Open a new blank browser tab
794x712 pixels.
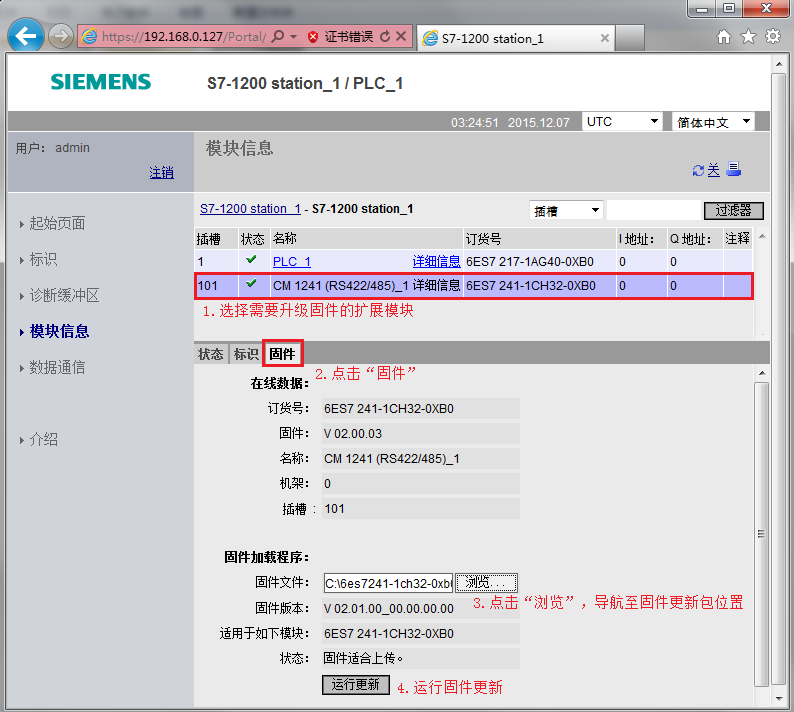click(630, 38)
